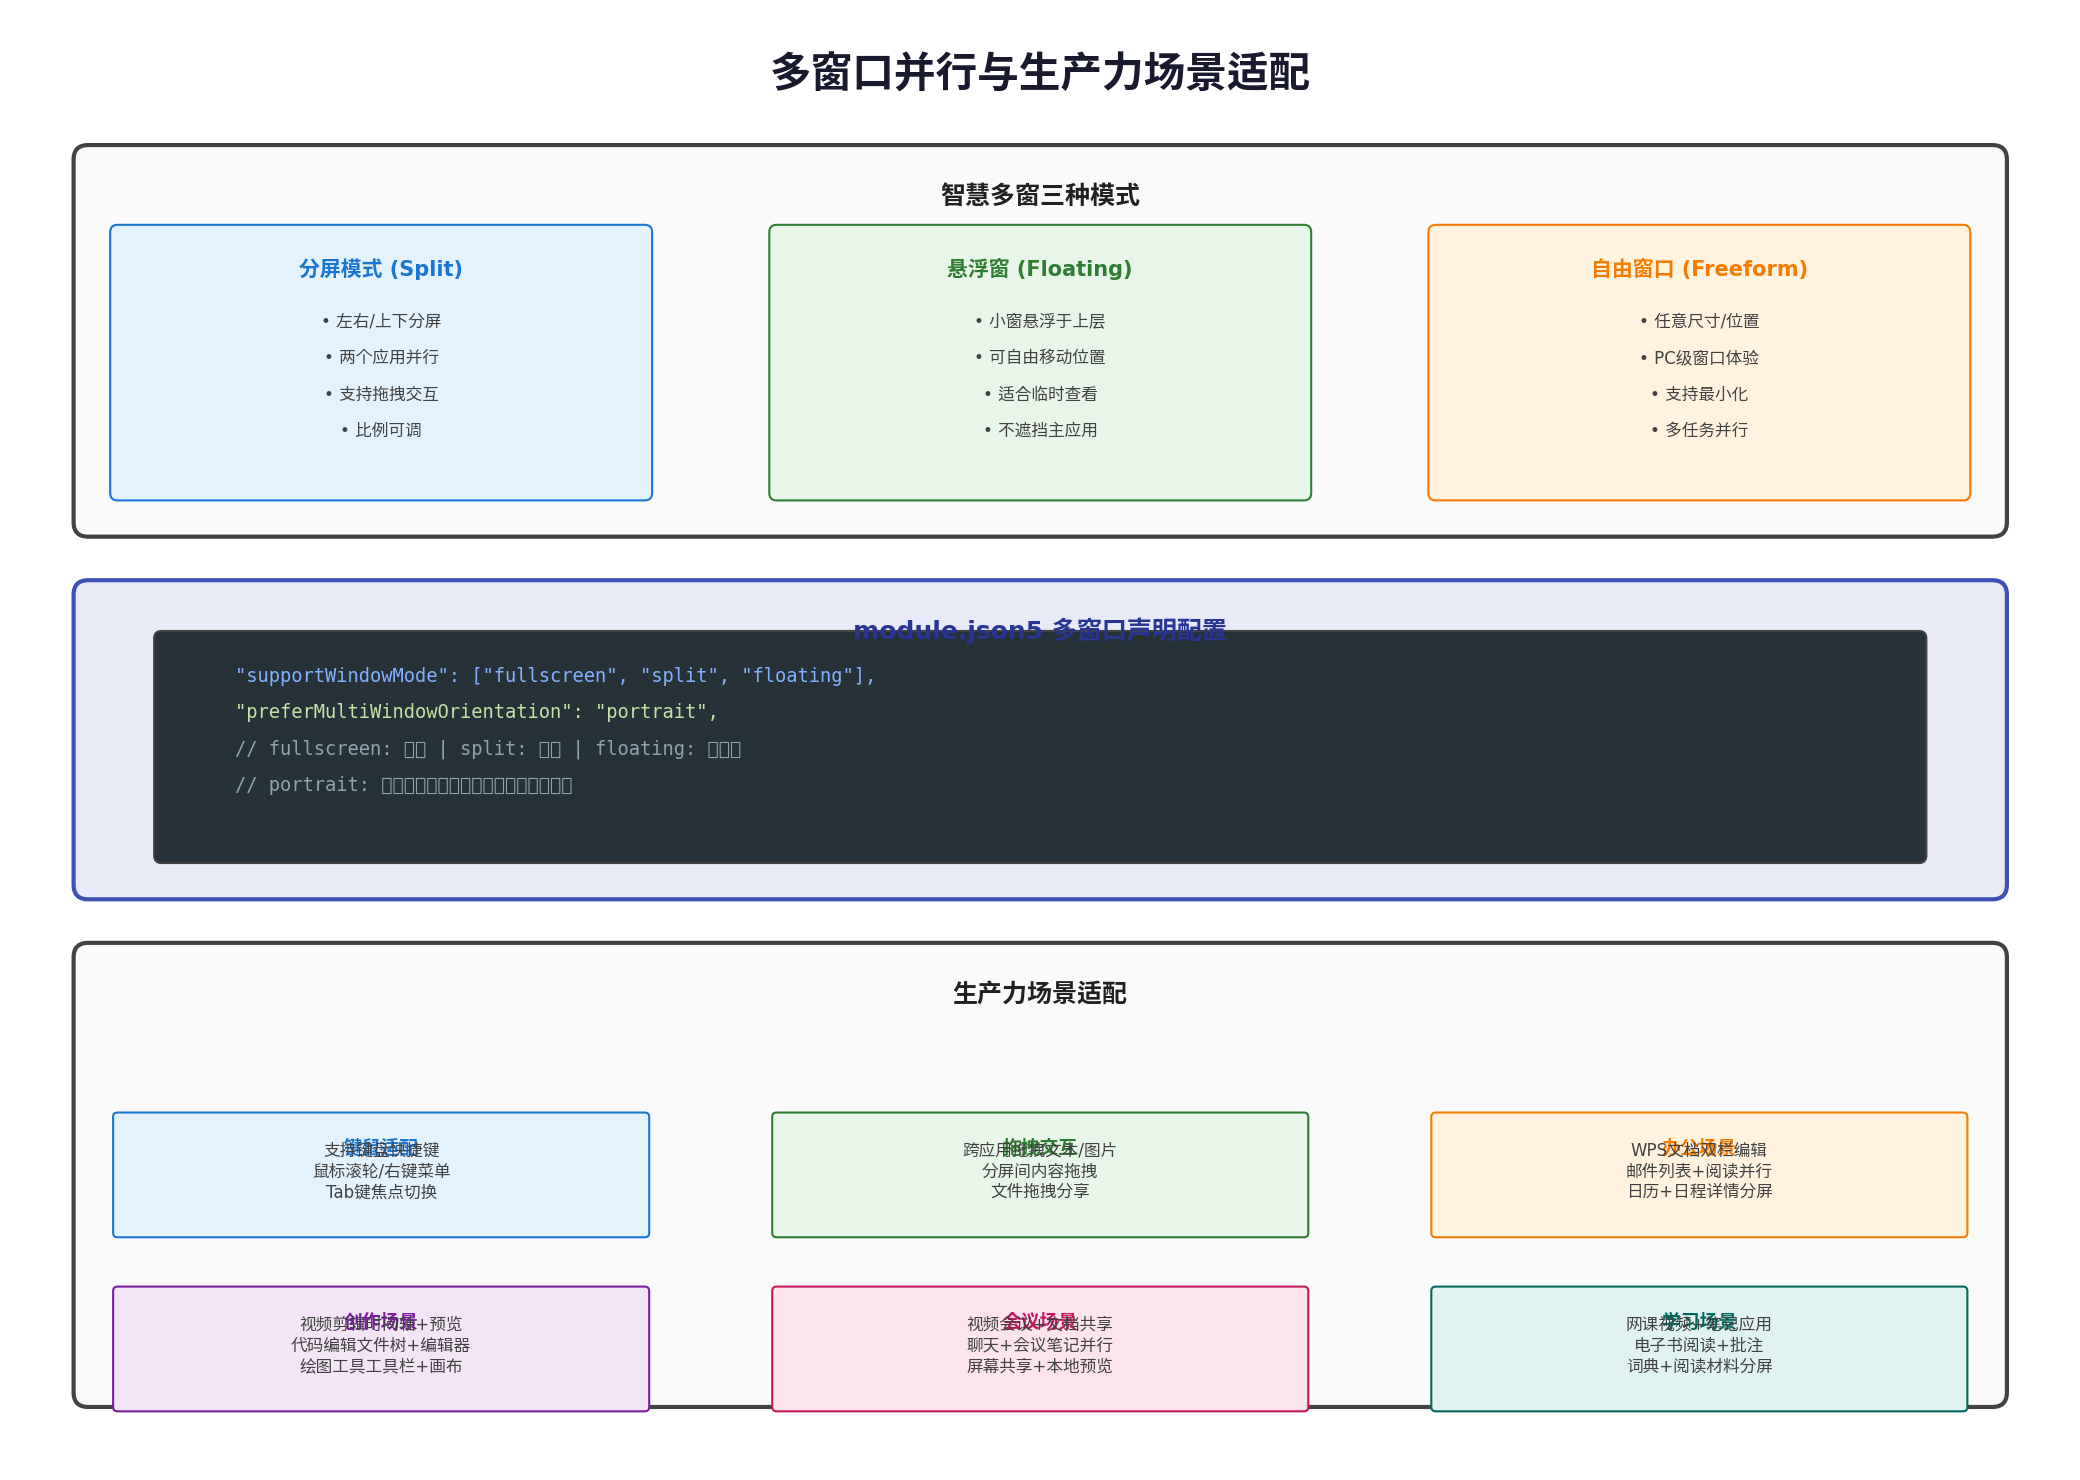
Task: Select the line 日历+日程详情分屏
Action: (1699, 1191)
